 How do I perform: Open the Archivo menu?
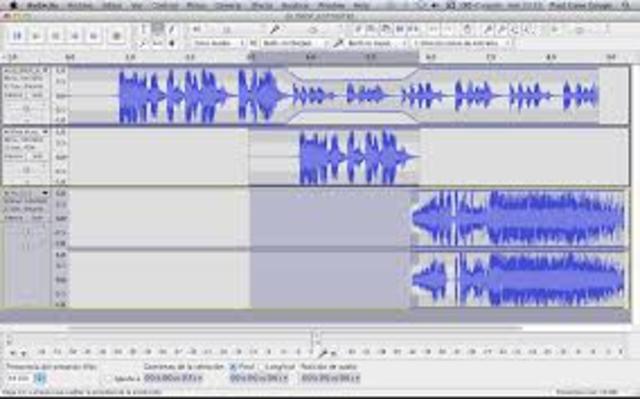80,6
